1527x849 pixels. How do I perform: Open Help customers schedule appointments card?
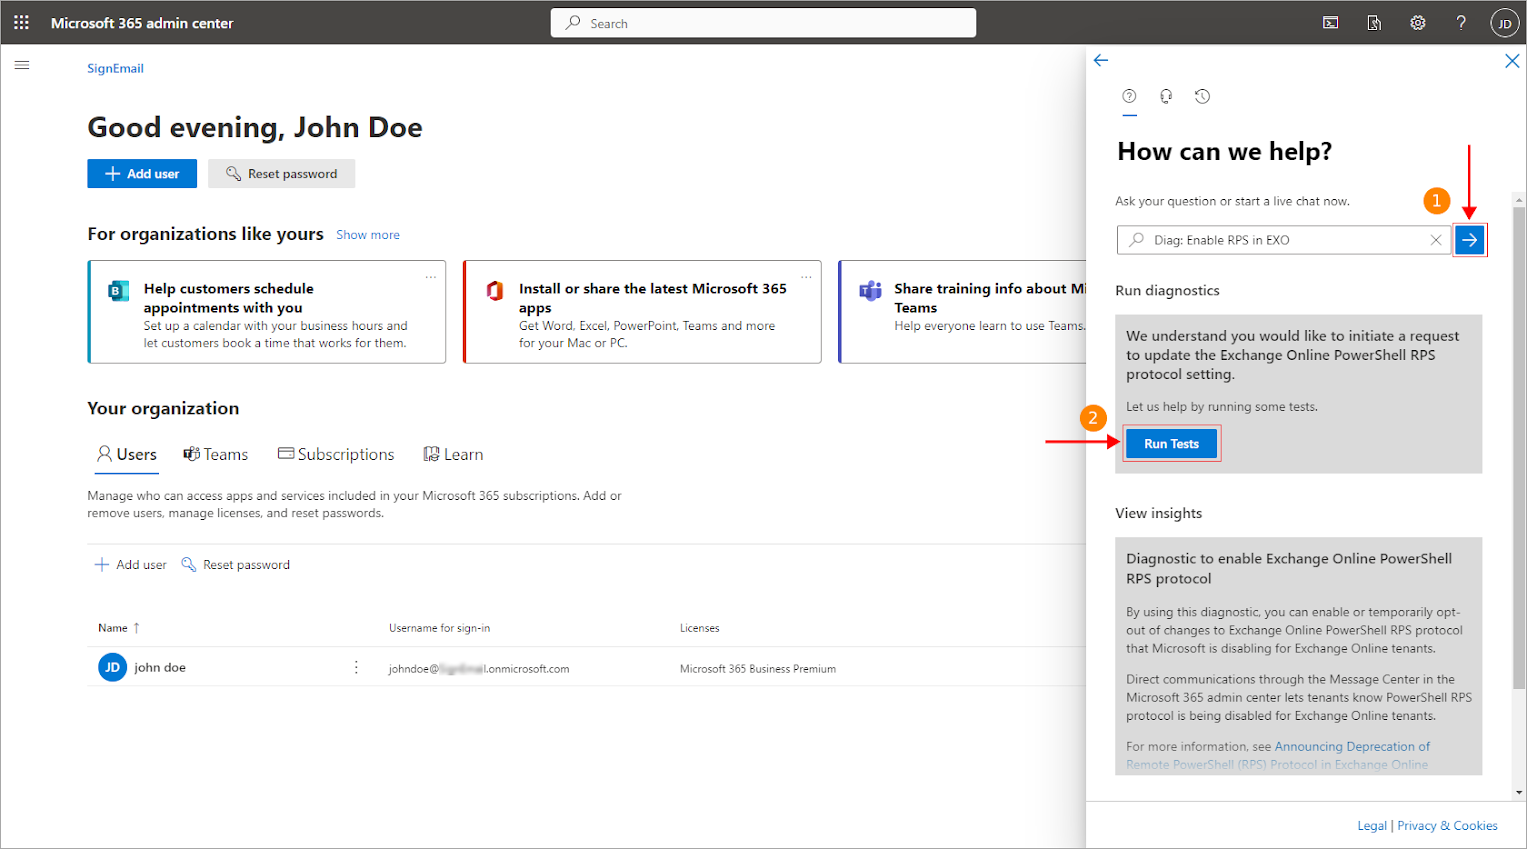click(x=267, y=312)
